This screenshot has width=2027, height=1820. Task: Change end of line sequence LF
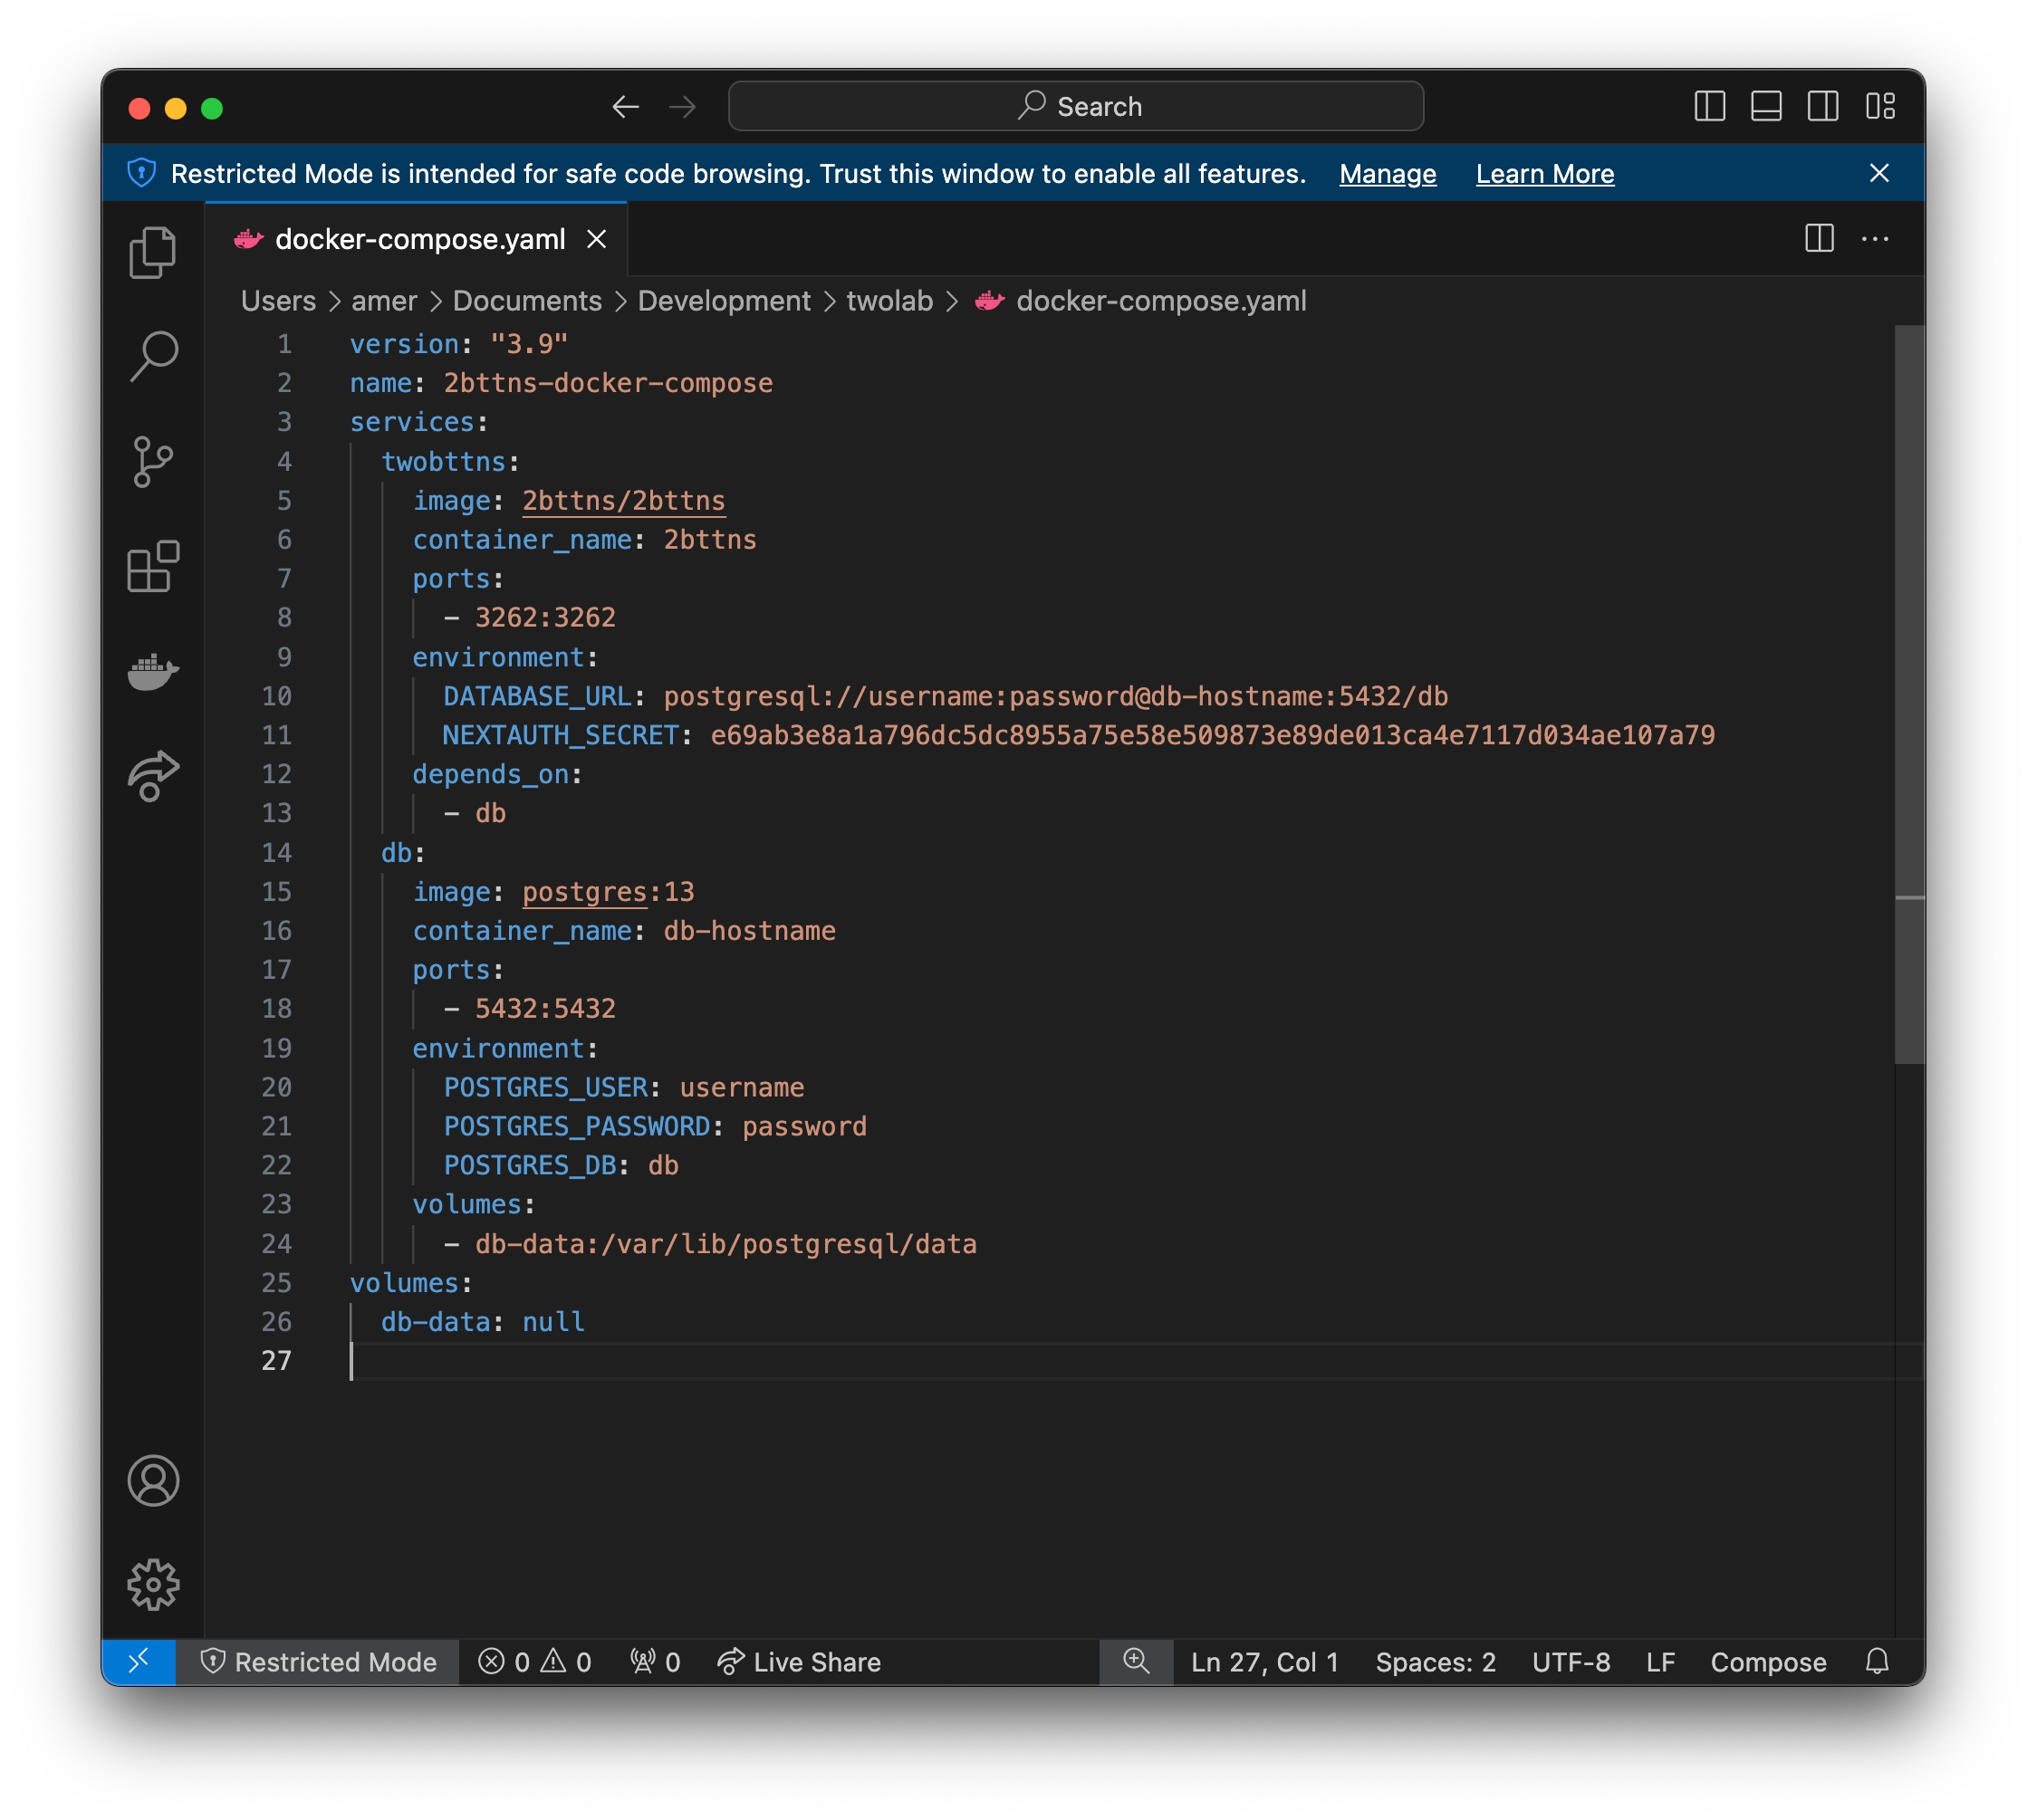(x=1660, y=1662)
